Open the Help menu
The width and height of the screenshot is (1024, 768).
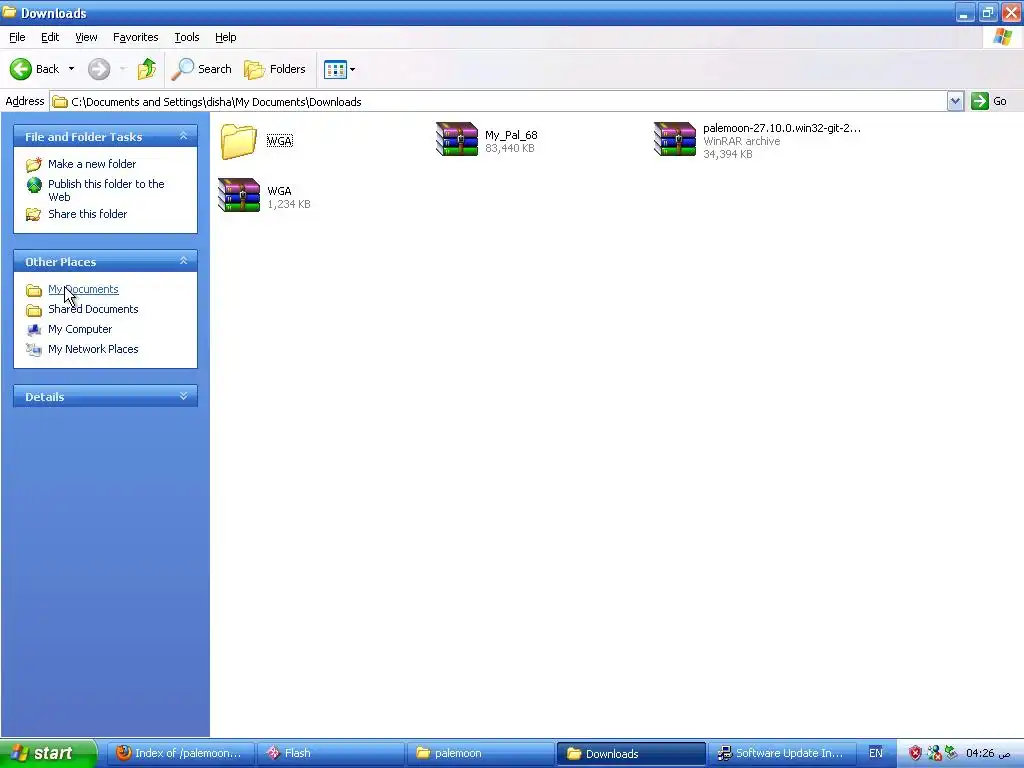tap(225, 37)
